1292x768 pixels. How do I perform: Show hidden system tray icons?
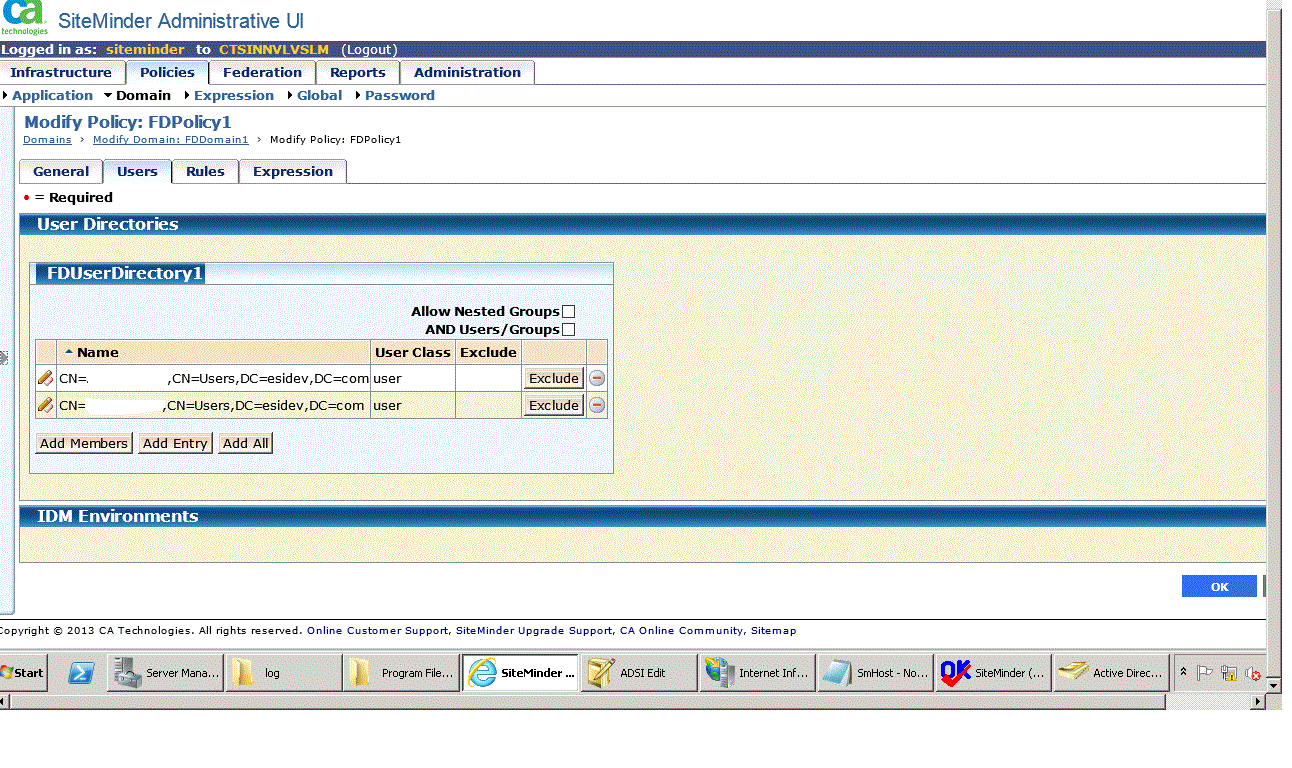point(1184,673)
